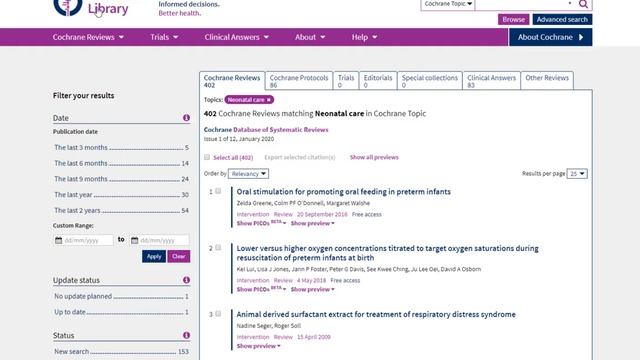Switch to the Editorials tab

pos(378,81)
